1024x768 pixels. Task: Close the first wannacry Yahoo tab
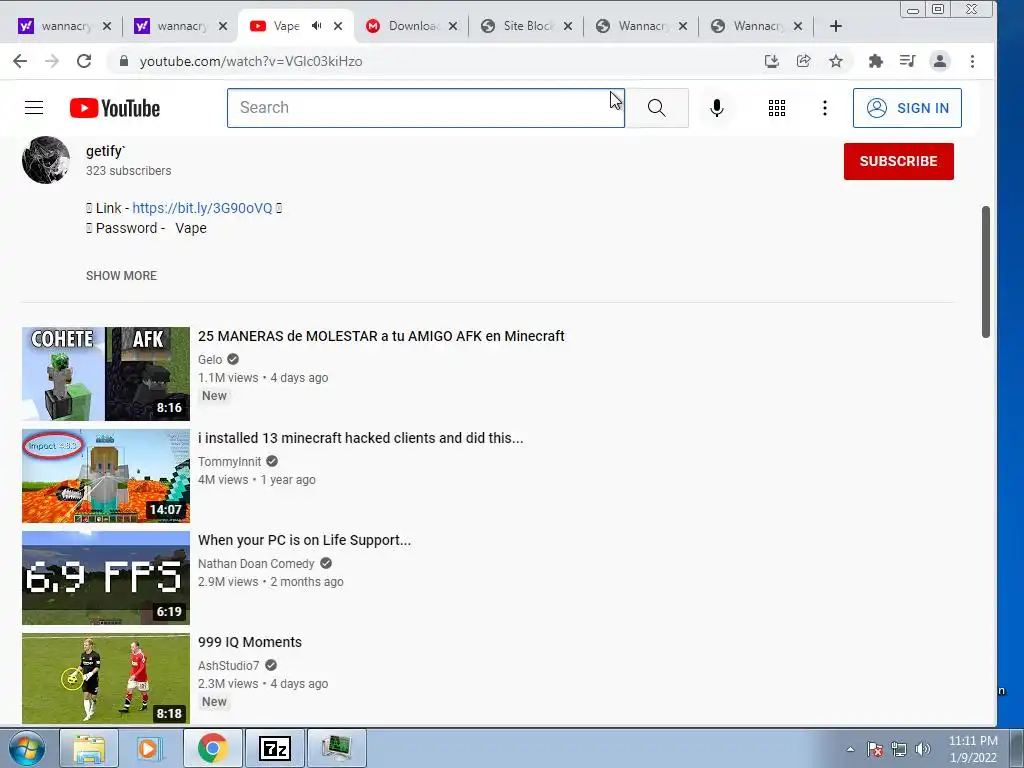[107, 26]
